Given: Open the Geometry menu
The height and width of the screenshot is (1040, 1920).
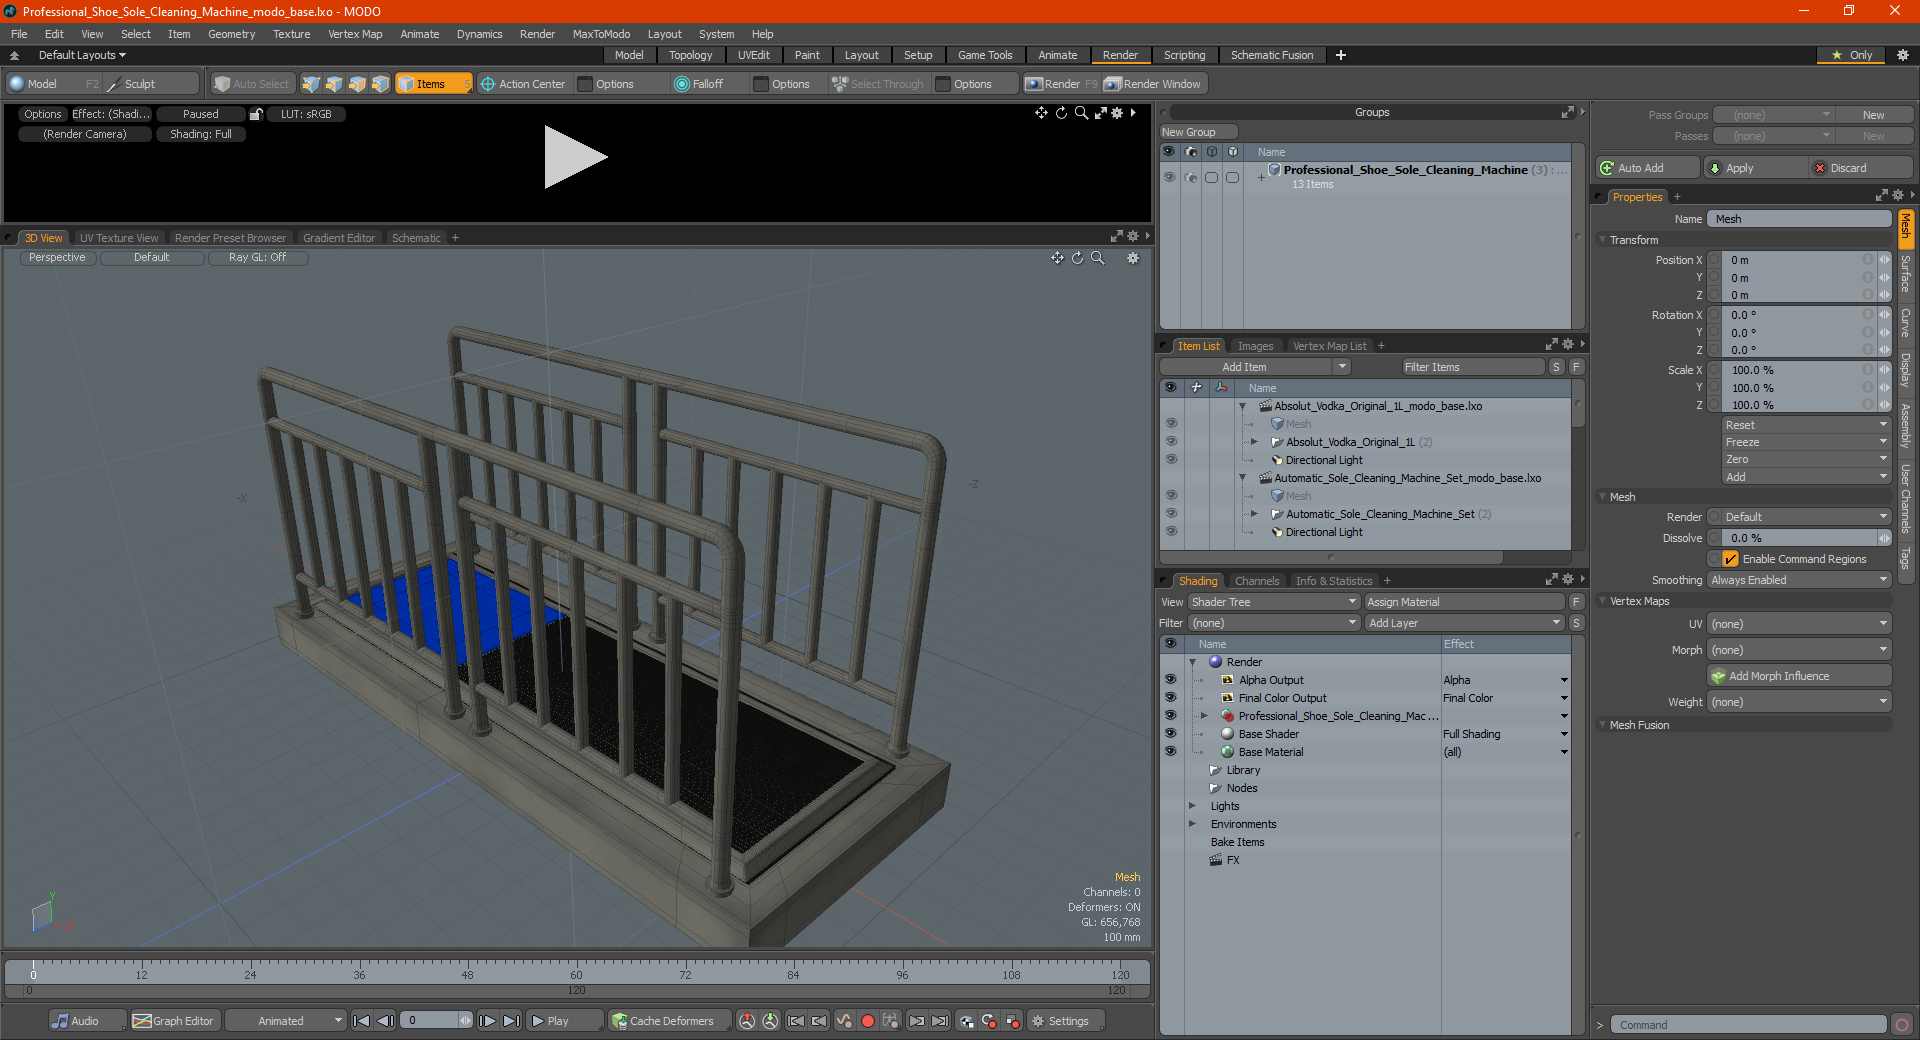Looking at the screenshot, I should click(x=231, y=34).
